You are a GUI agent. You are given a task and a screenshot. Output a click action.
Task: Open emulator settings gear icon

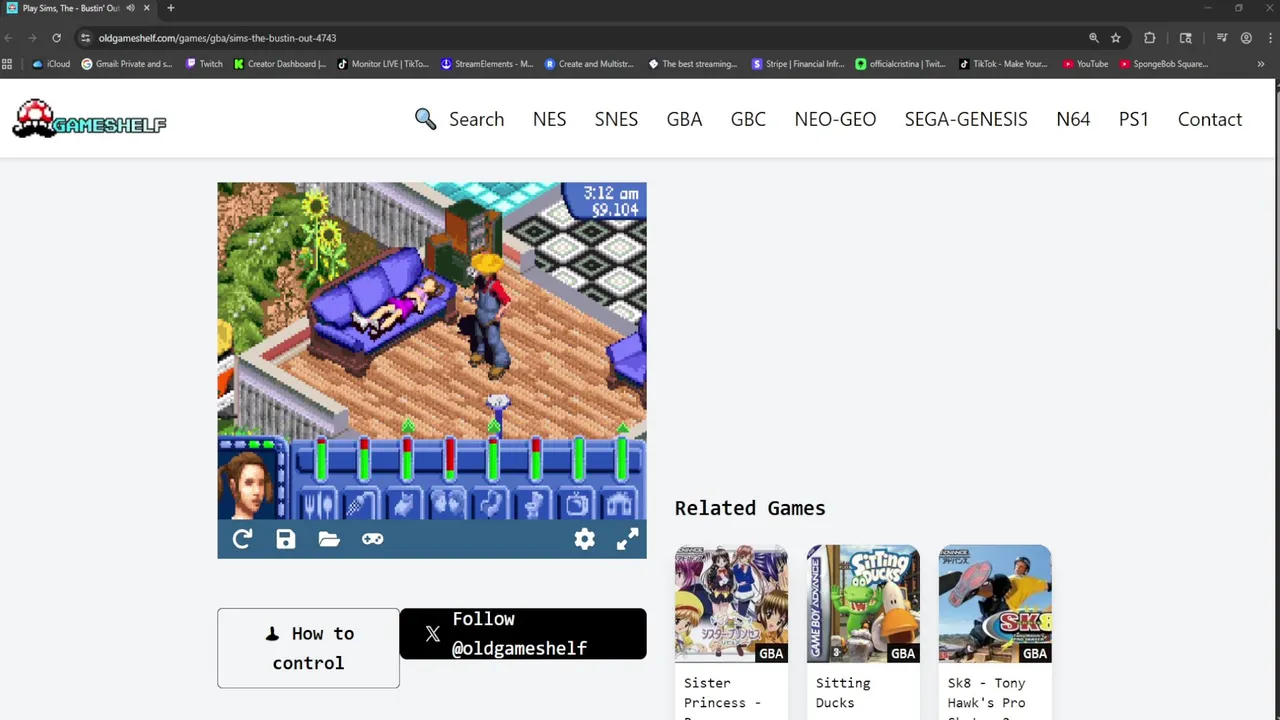[584, 539]
